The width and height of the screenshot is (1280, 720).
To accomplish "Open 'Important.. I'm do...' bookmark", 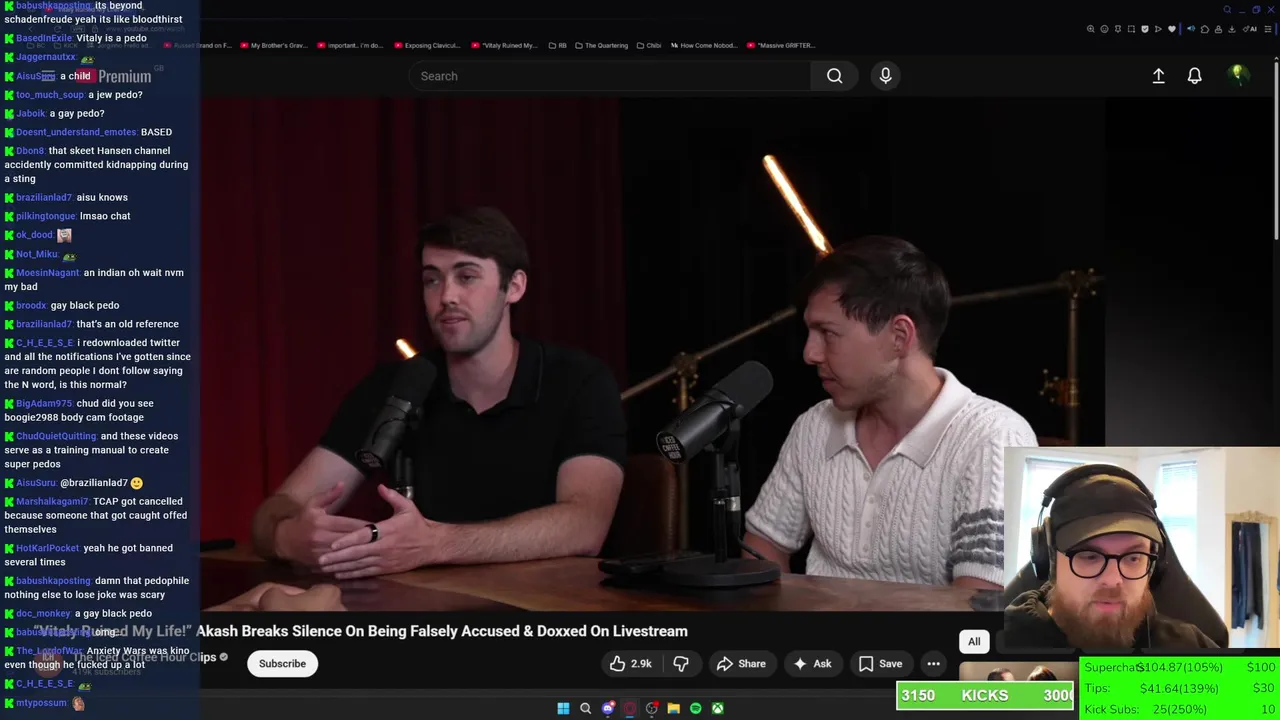I will pos(351,45).
